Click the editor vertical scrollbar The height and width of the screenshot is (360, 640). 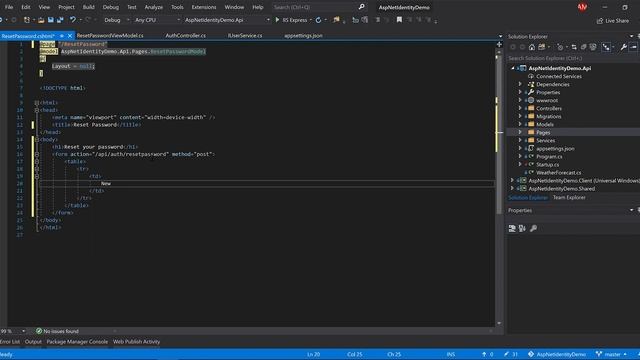tap(499, 135)
